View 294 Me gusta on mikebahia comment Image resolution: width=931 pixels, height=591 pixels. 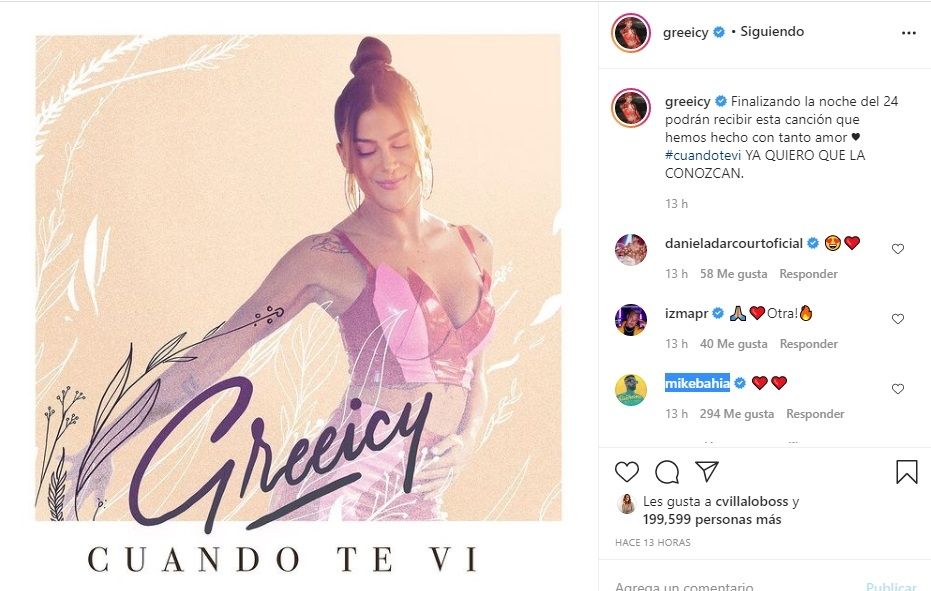pos(736,414)
